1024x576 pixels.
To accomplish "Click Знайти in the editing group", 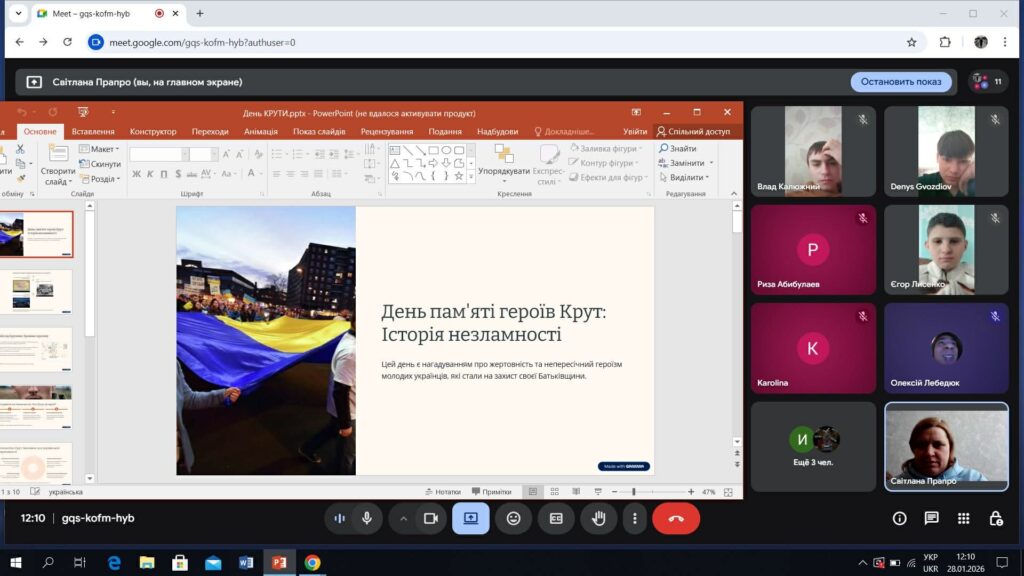I will pos(682,149).
